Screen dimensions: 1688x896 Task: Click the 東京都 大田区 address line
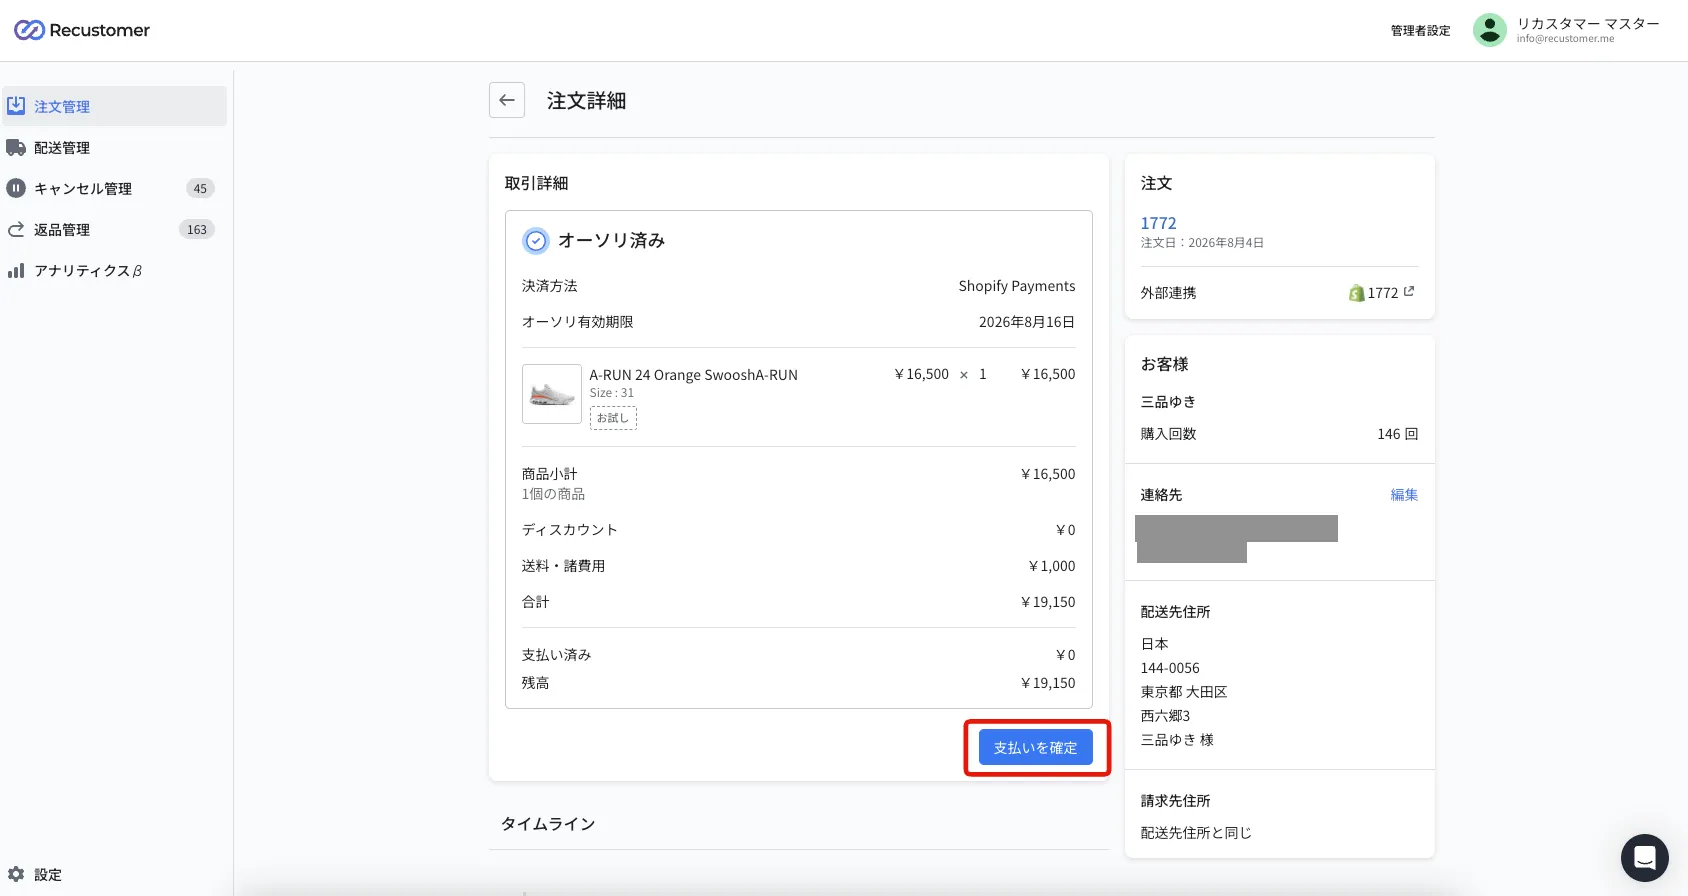[x=1184, y=692]
